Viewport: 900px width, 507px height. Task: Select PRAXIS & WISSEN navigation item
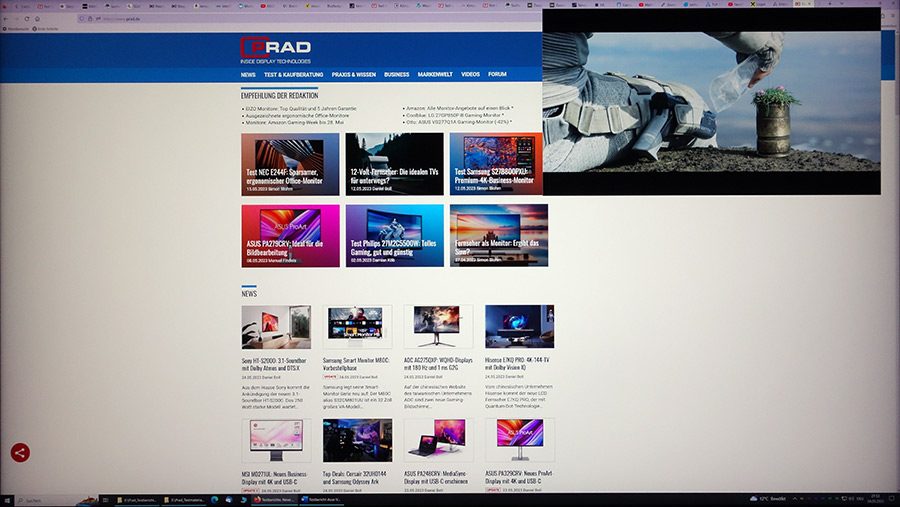pyautogui.click(x=354, y=75)
